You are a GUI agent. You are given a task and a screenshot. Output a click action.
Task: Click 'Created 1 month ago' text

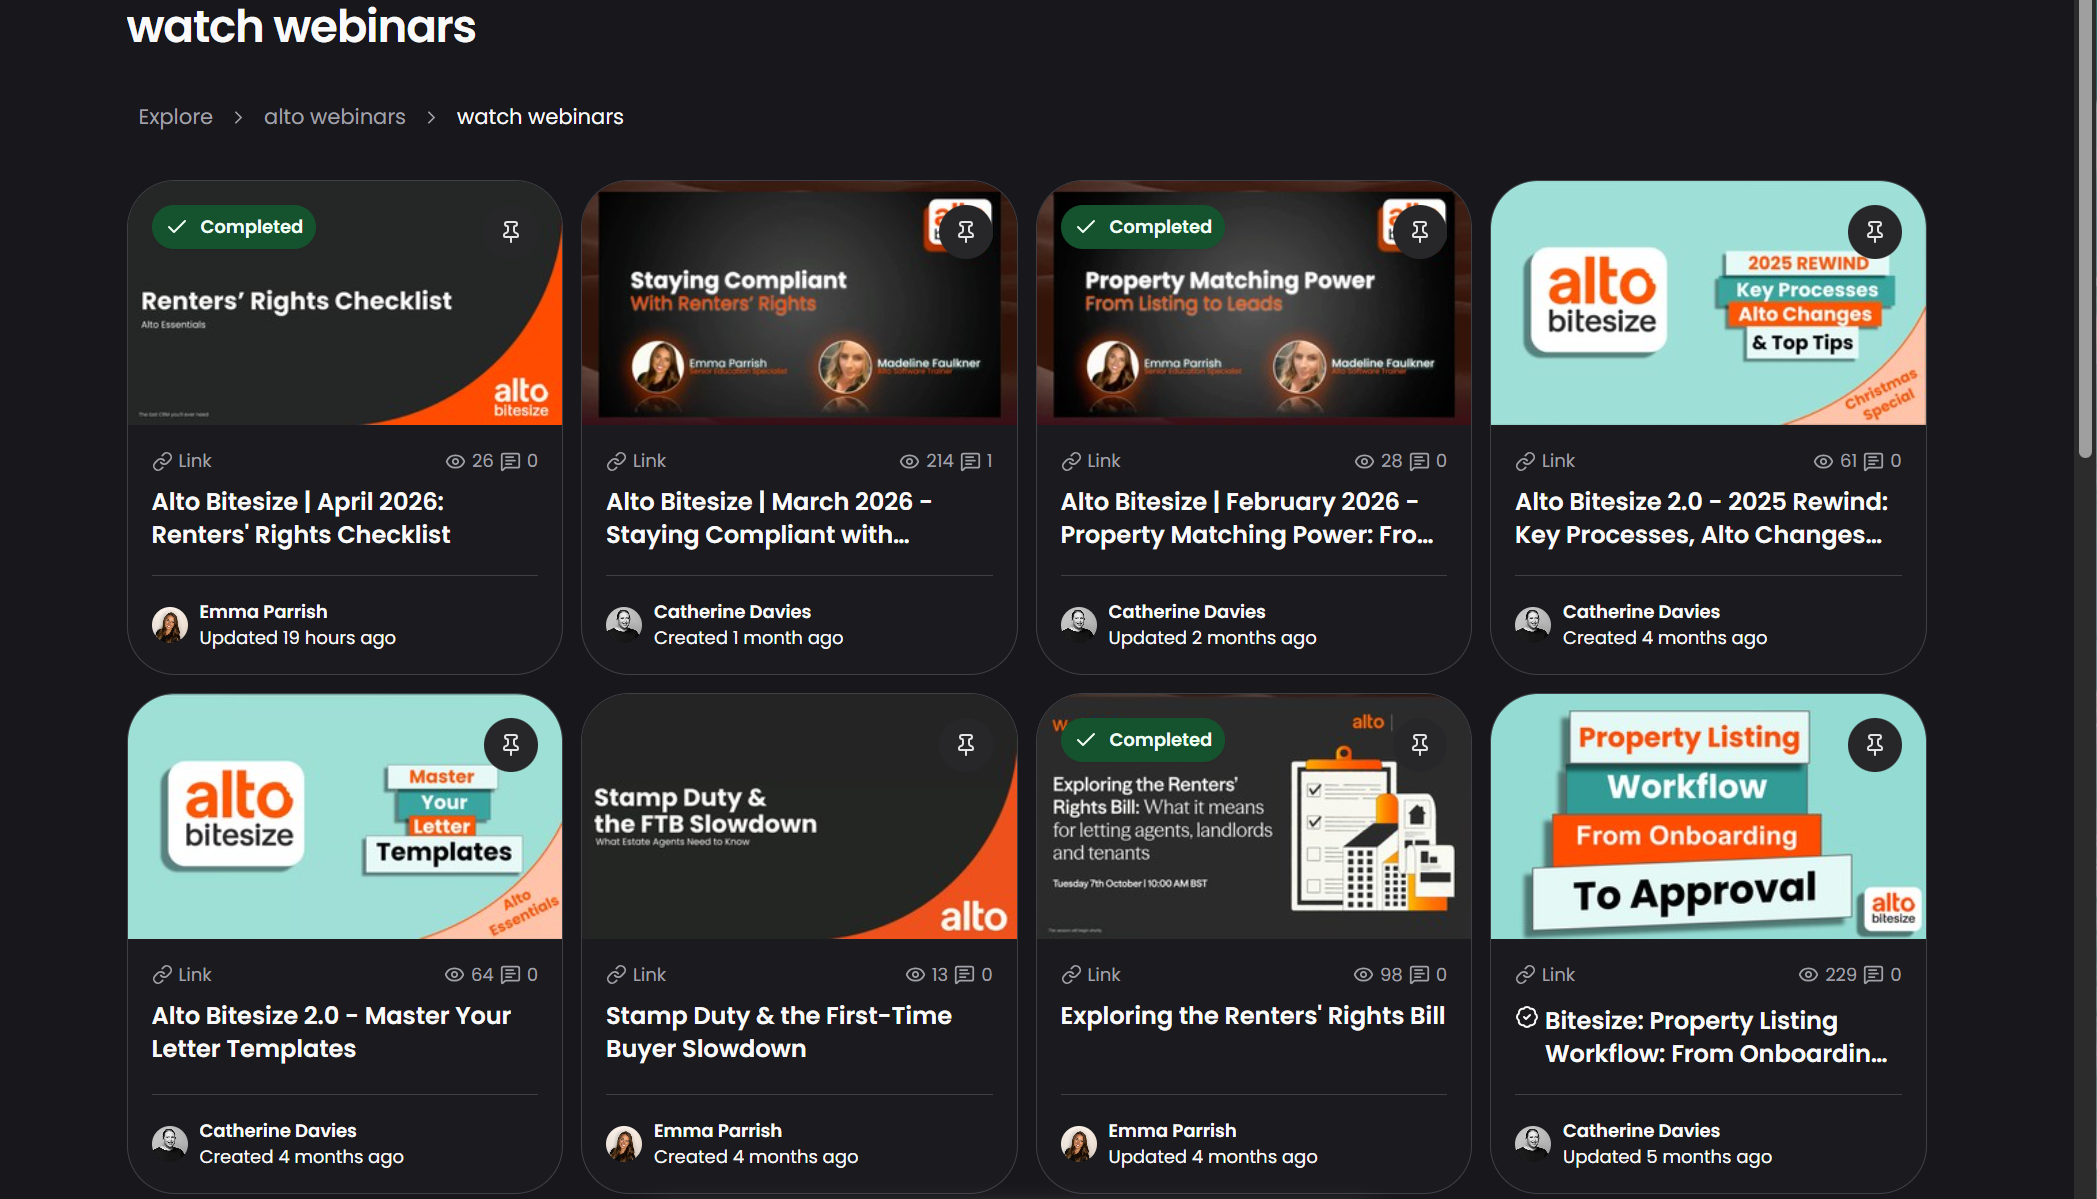click(748, 638)
